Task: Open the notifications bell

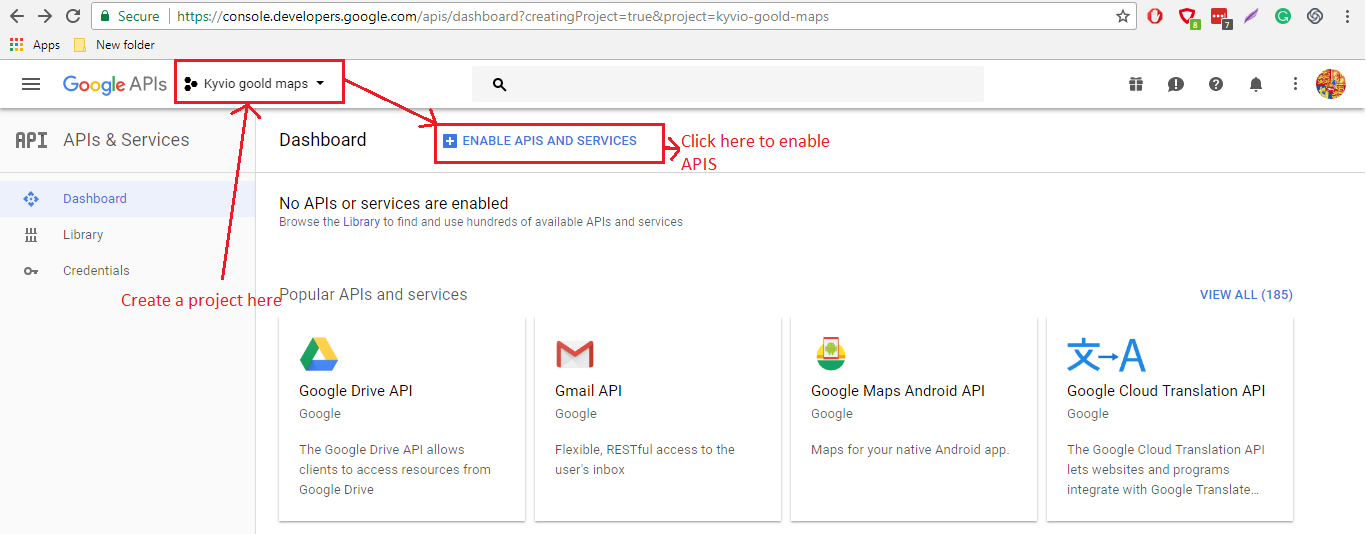Action: [x=1256, y=84]
